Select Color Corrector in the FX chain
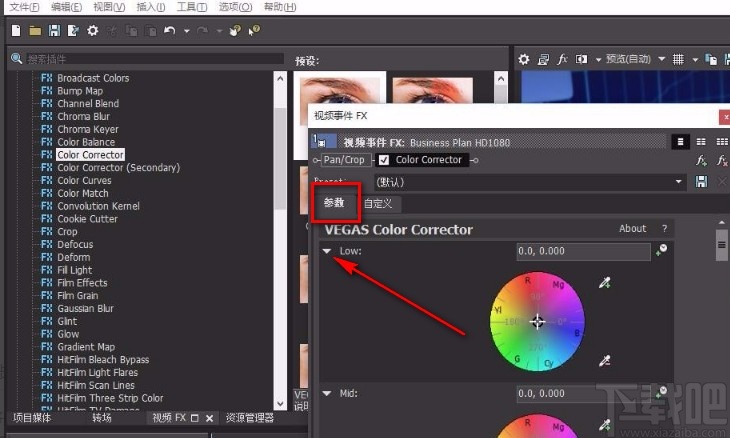Screen dimensions: 730x438 pyautogui.click(x=428, y=160)
